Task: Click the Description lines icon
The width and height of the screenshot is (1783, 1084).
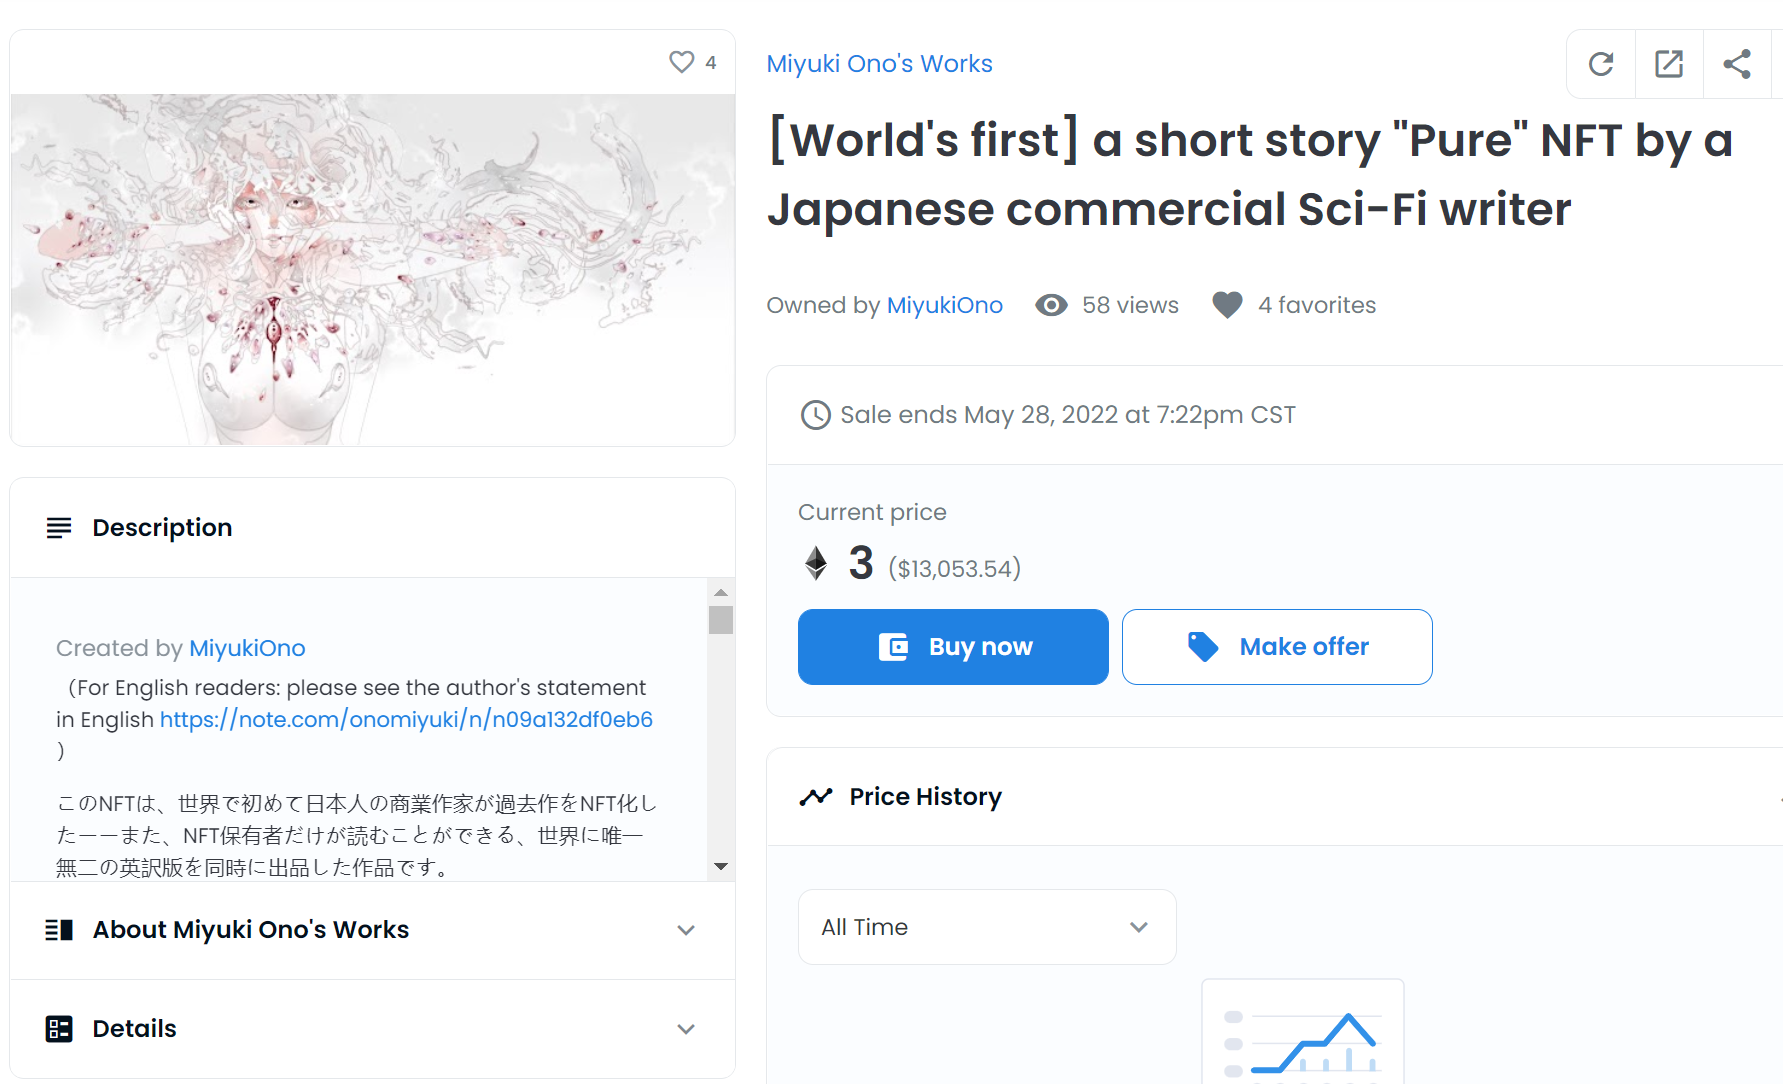Action: coord(59,528)
